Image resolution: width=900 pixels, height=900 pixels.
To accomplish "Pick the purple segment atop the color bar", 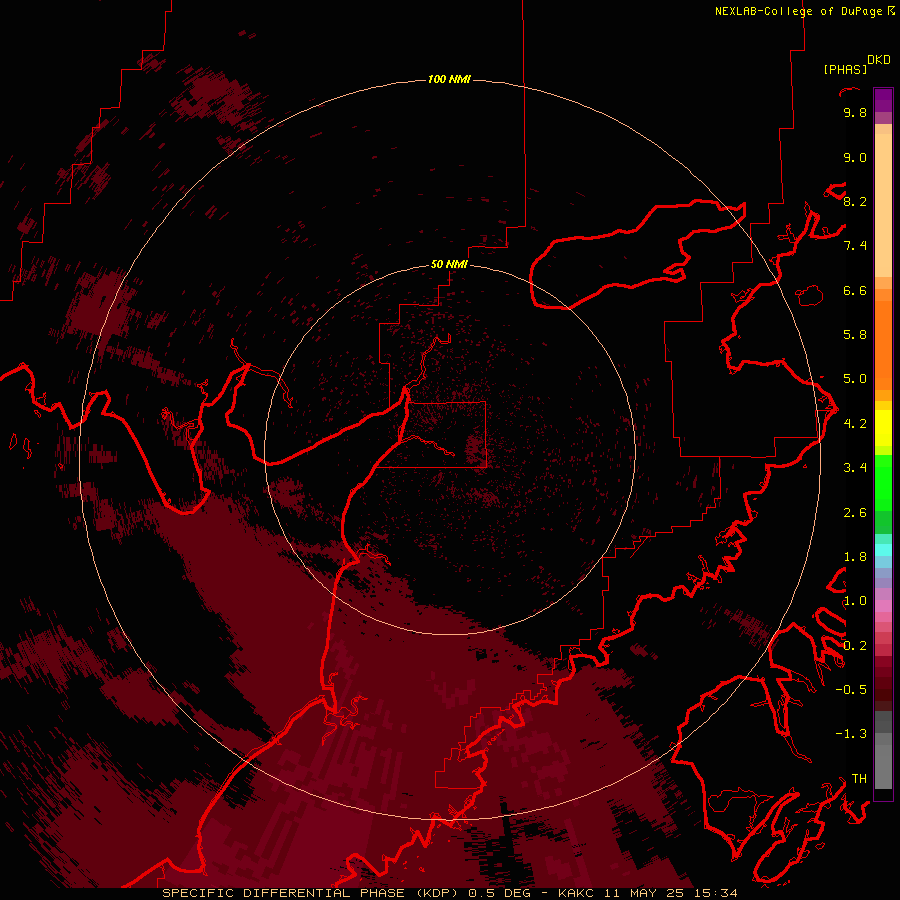I will tap(883, 100).
